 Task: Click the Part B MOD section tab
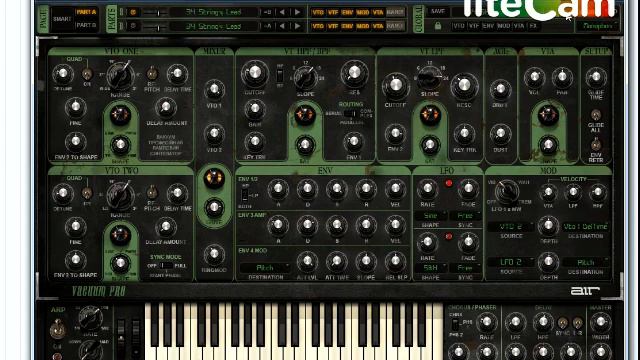click(x=362, y=26)
